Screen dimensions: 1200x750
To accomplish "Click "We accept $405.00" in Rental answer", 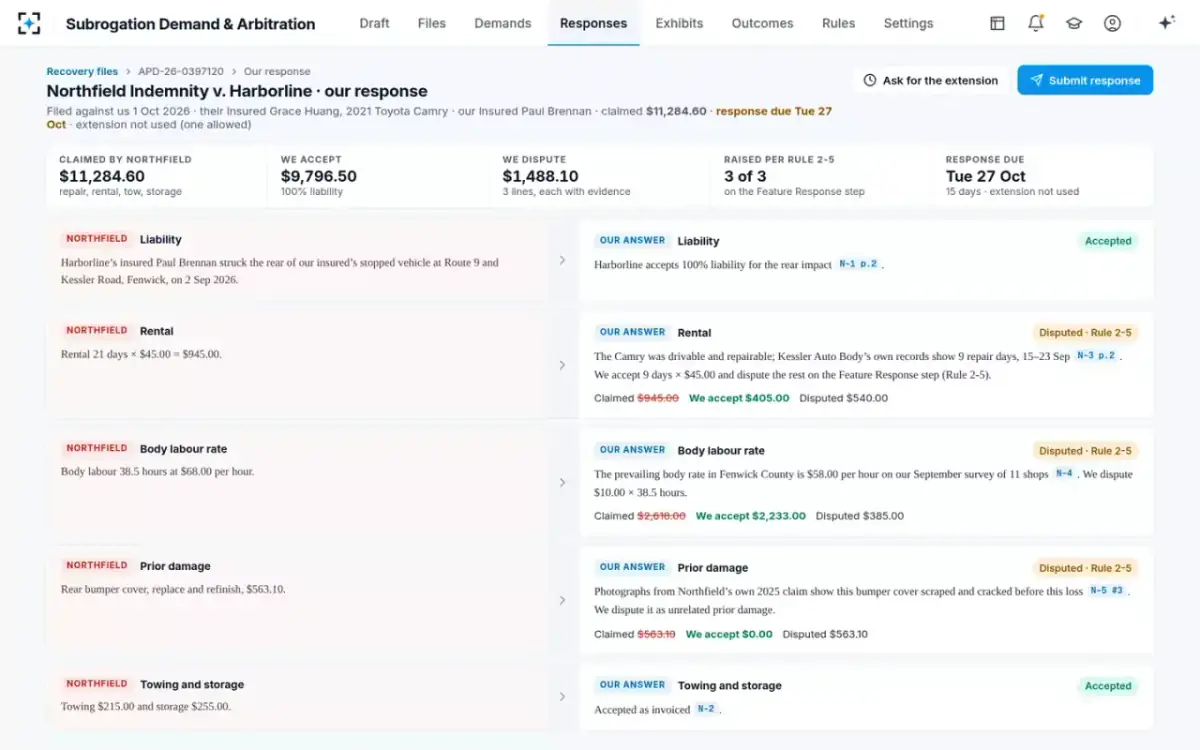I will click(x=739, y=398).
